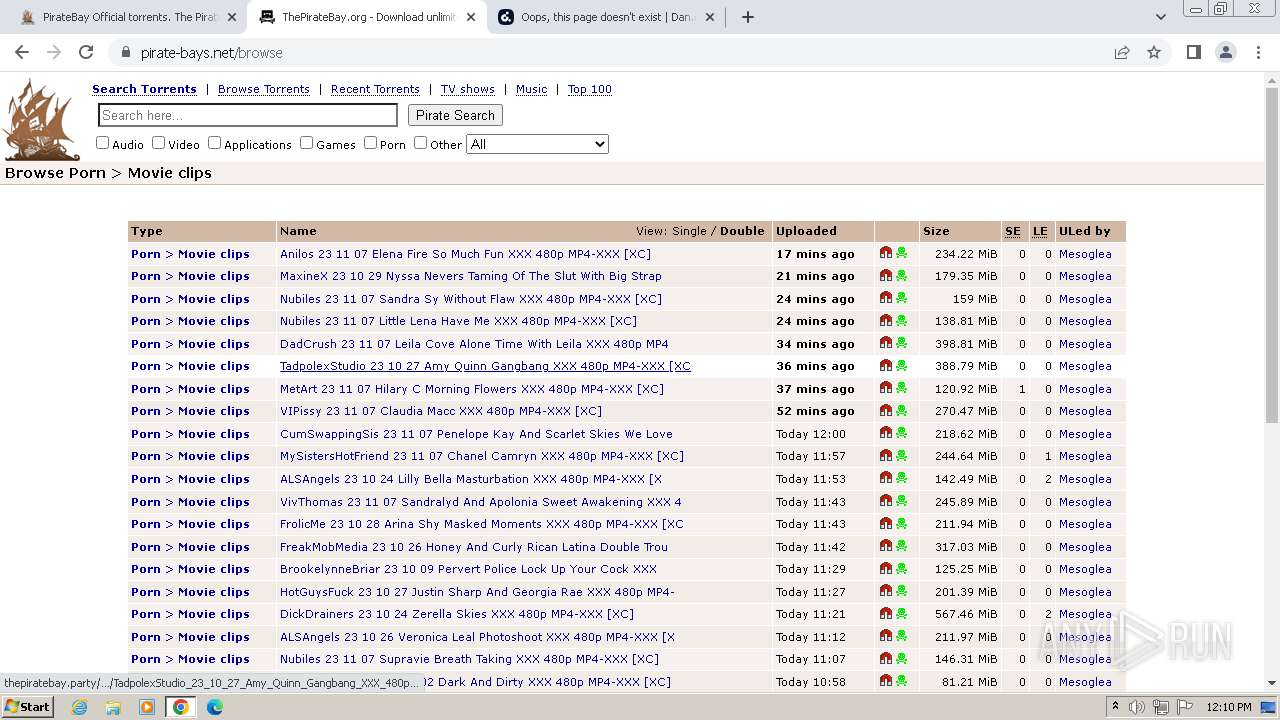Open the site information icon in address bar
The width and height of the screenshot is (1280, 720).
click(126, 53)
